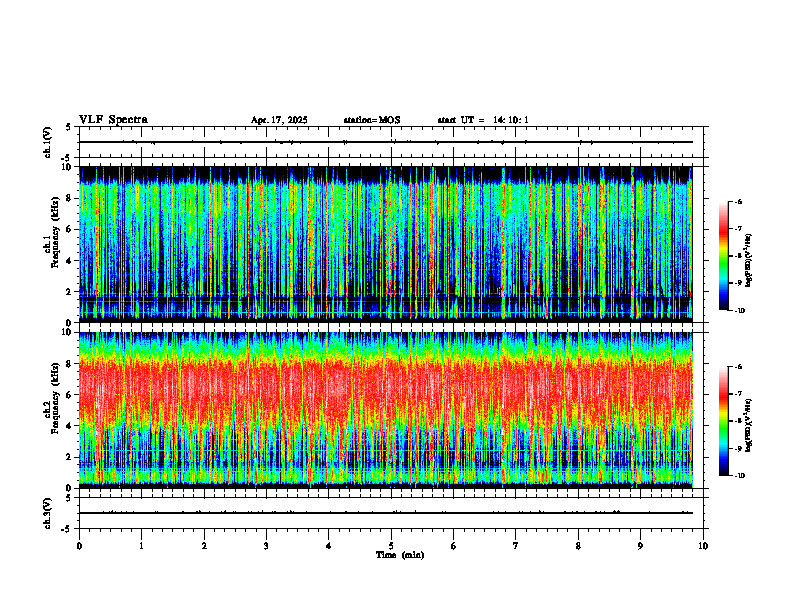This screenshot has height=612, width=792.
Task: Select the date text 'Apr. 17, 2025'
Action: click(x=279, y=120)
